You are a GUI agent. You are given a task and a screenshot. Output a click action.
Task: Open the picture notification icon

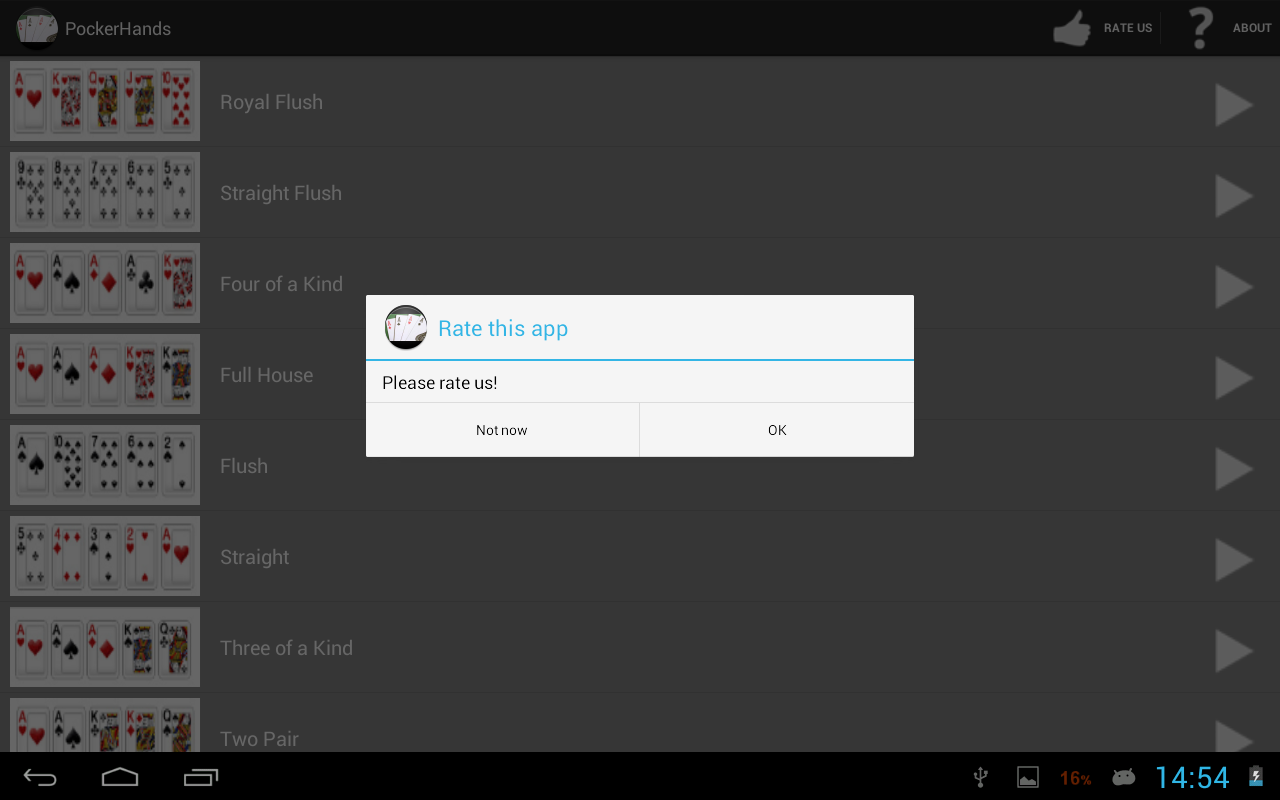1028,777
